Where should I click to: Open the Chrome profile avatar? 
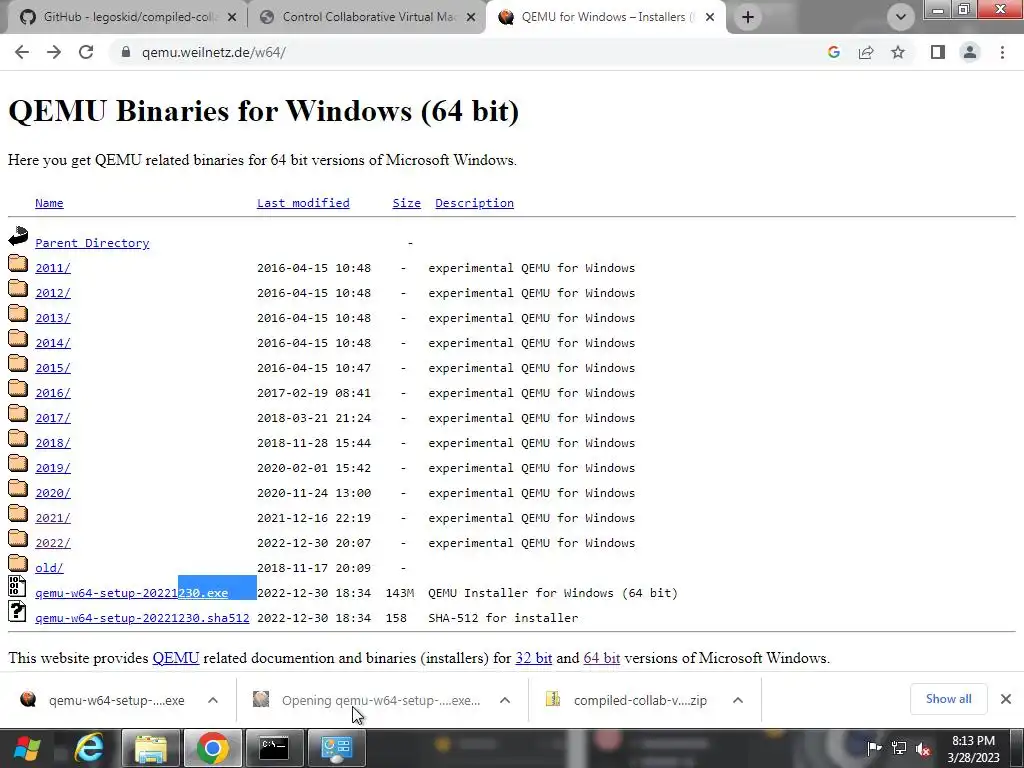pyautogui.click(x=970, y=52)
